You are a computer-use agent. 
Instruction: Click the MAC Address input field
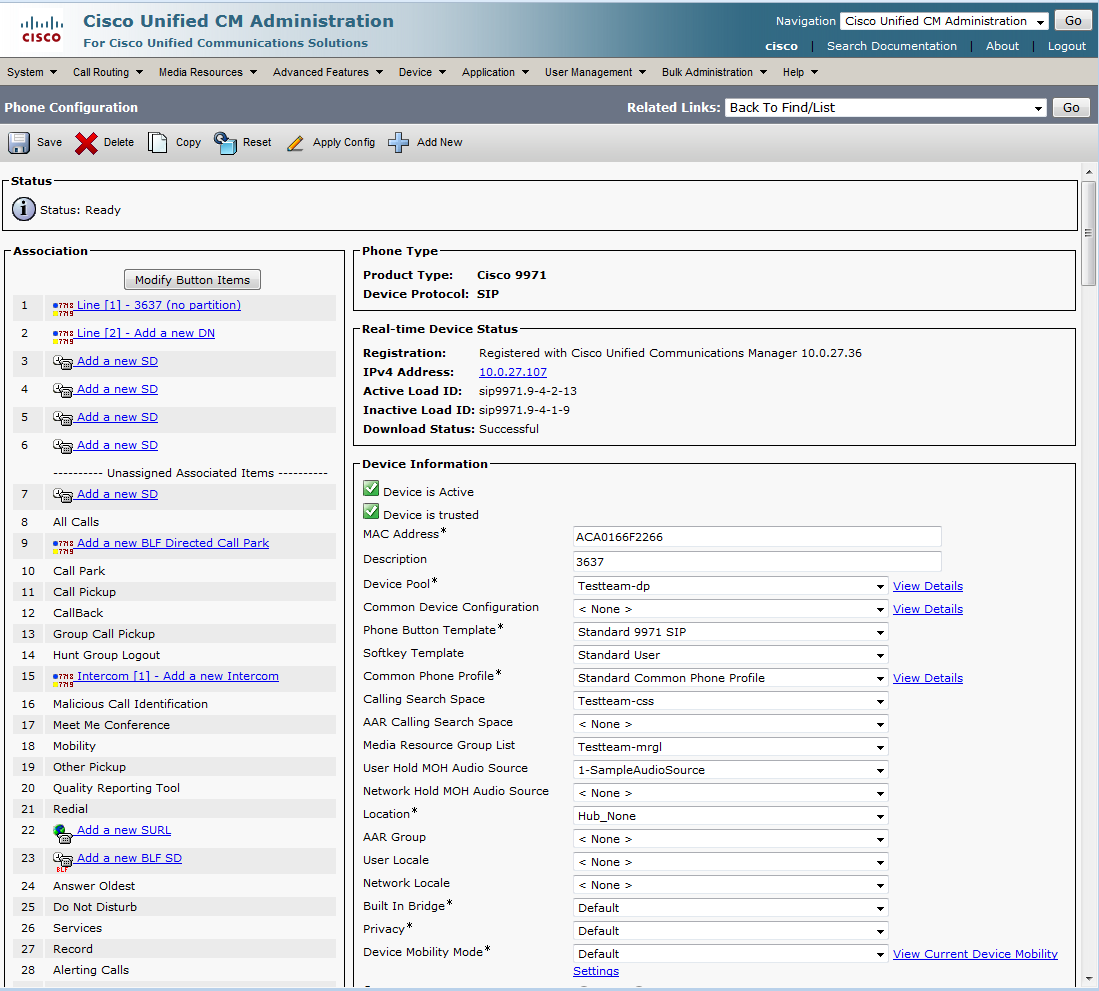(757, 537)
